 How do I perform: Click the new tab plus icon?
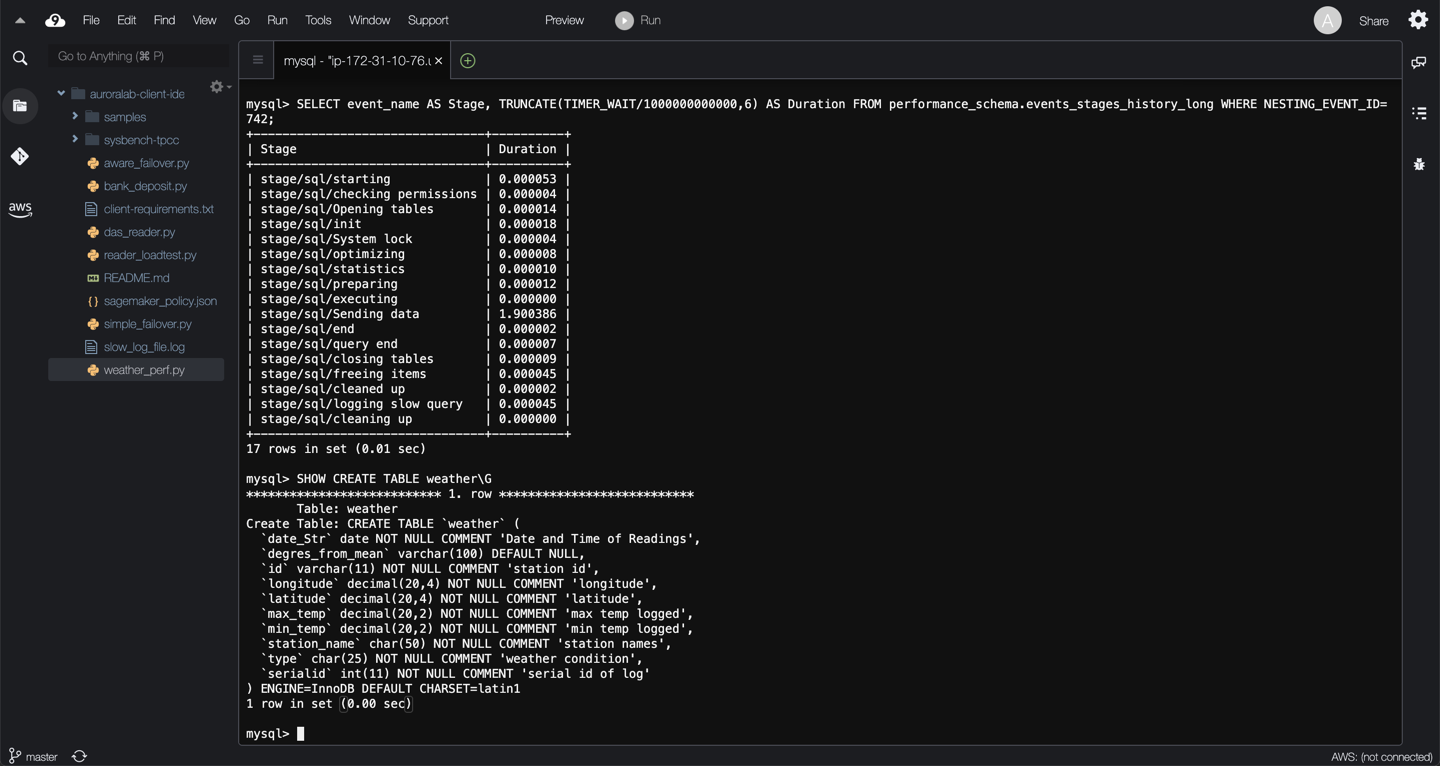click(x=467, y=61)
